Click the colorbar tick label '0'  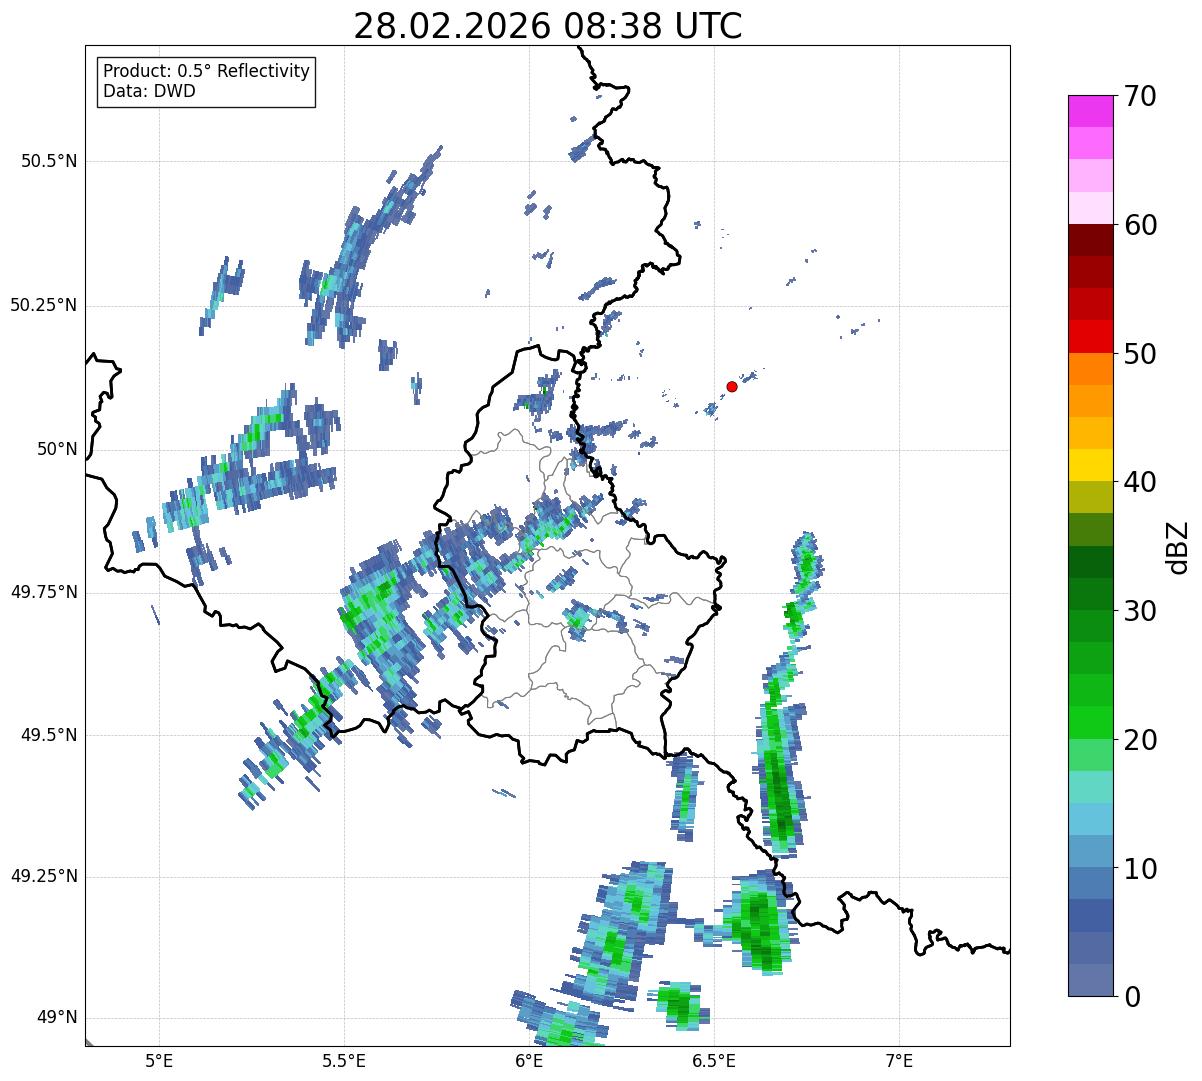click(x=1133, y=997)
